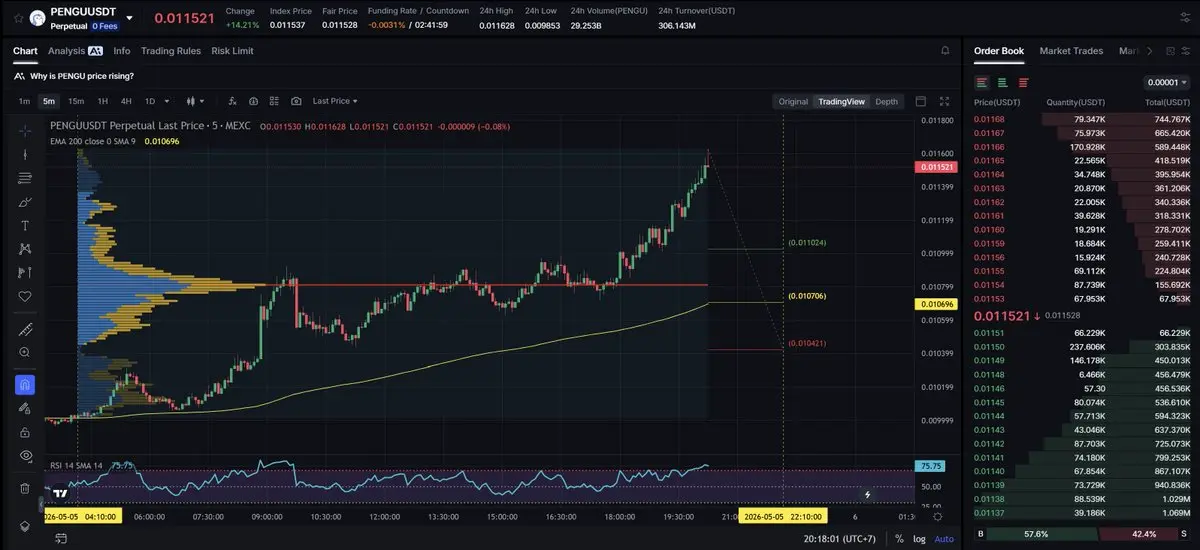
Task: Switch chart view to TradingView
Action: pos(841,101)
